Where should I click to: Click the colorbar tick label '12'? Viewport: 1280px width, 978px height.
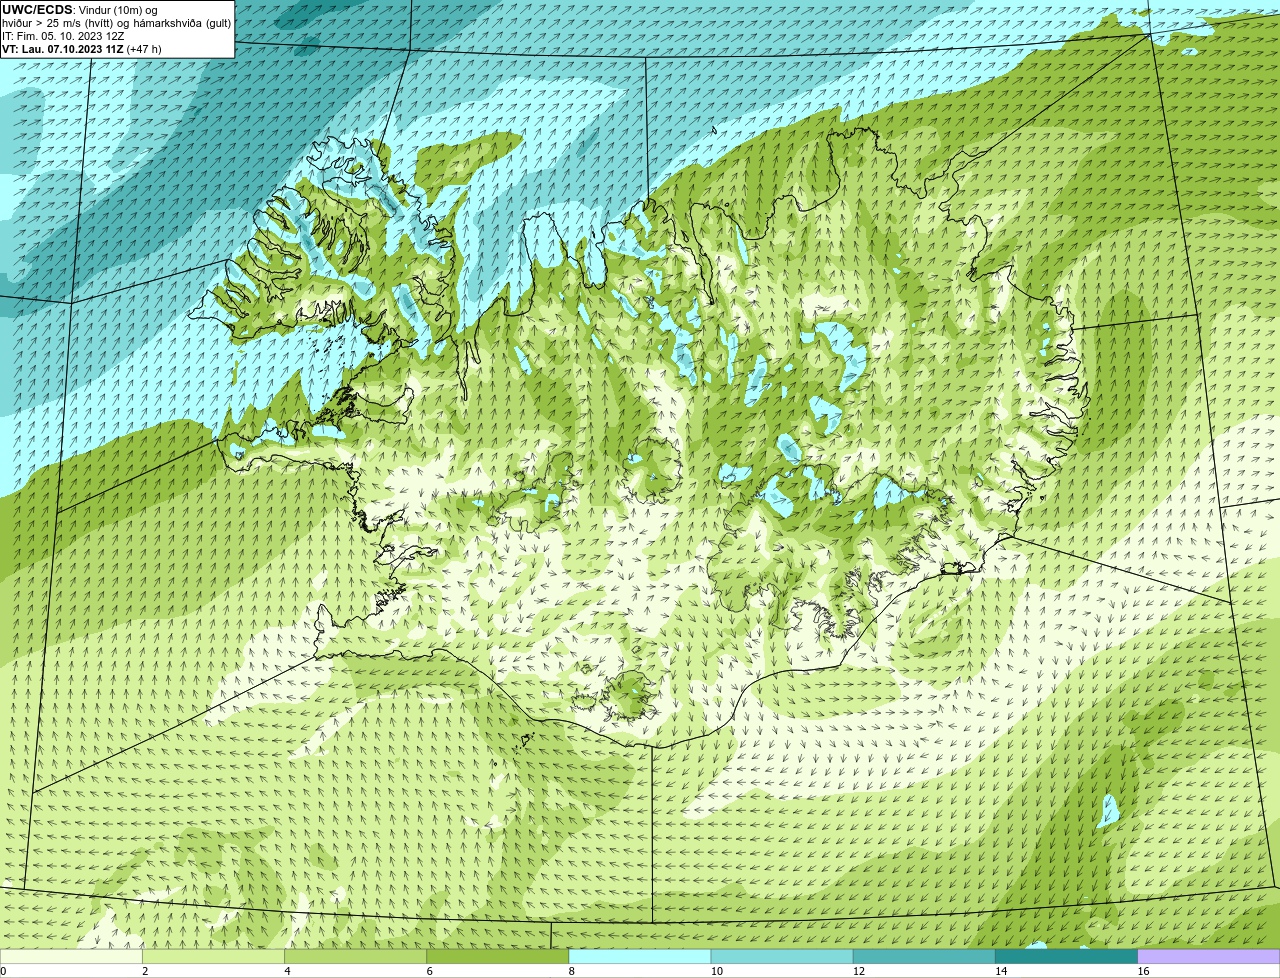[858, 971]
